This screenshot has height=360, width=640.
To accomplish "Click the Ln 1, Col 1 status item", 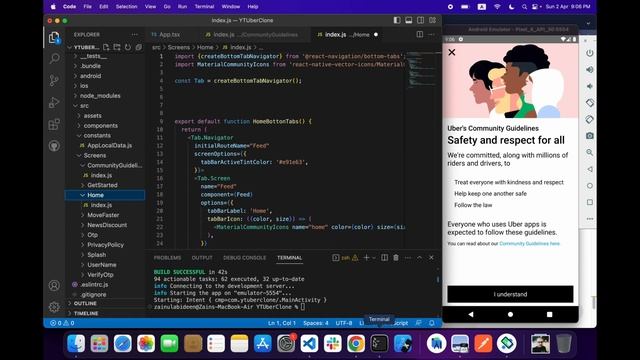I will click(x=282, y=323).
